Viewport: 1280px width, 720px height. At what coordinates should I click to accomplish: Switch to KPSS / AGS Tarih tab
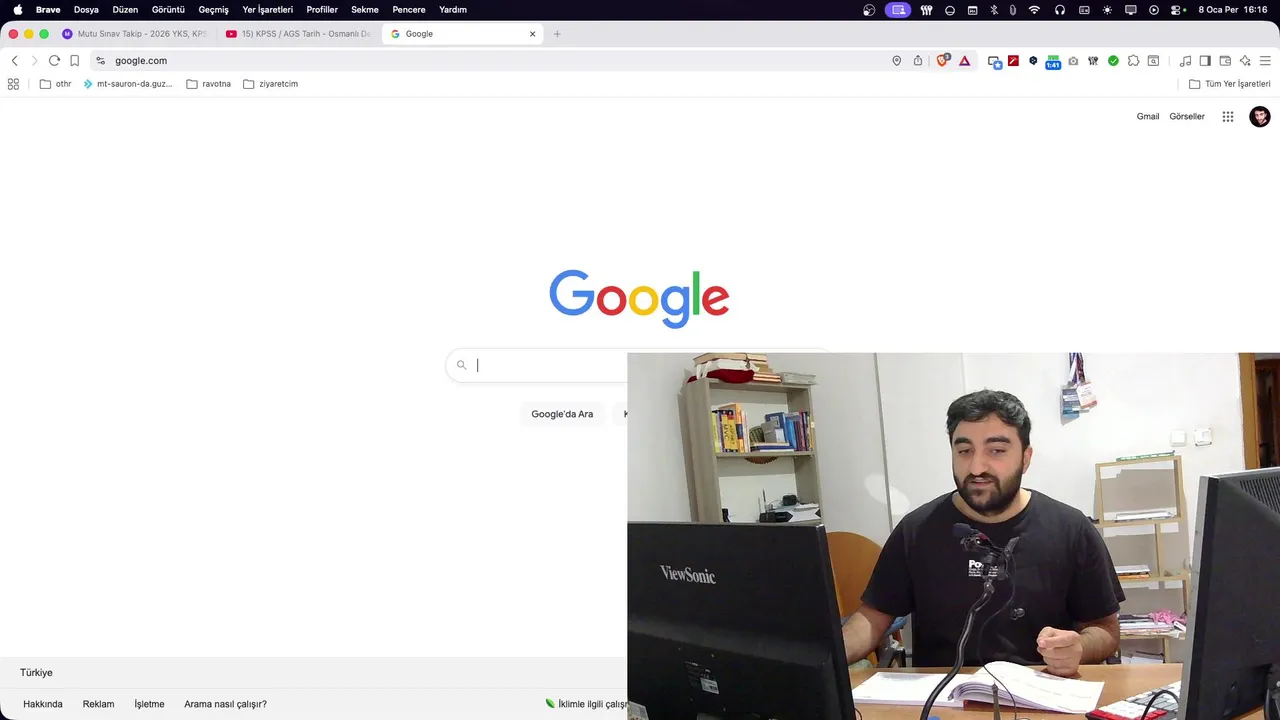[299, 34]
